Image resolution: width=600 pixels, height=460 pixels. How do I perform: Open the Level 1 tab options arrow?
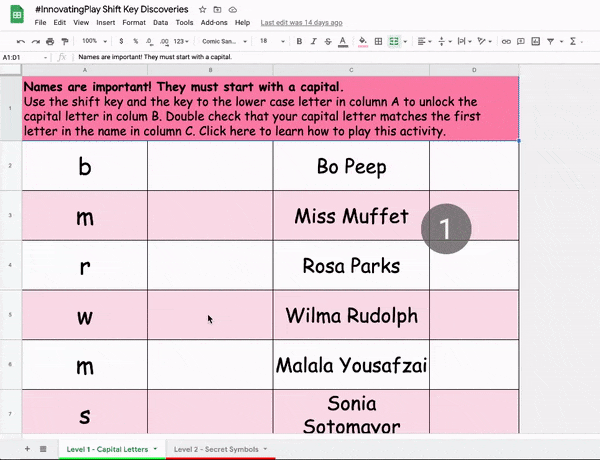click(x=155, y=449)
